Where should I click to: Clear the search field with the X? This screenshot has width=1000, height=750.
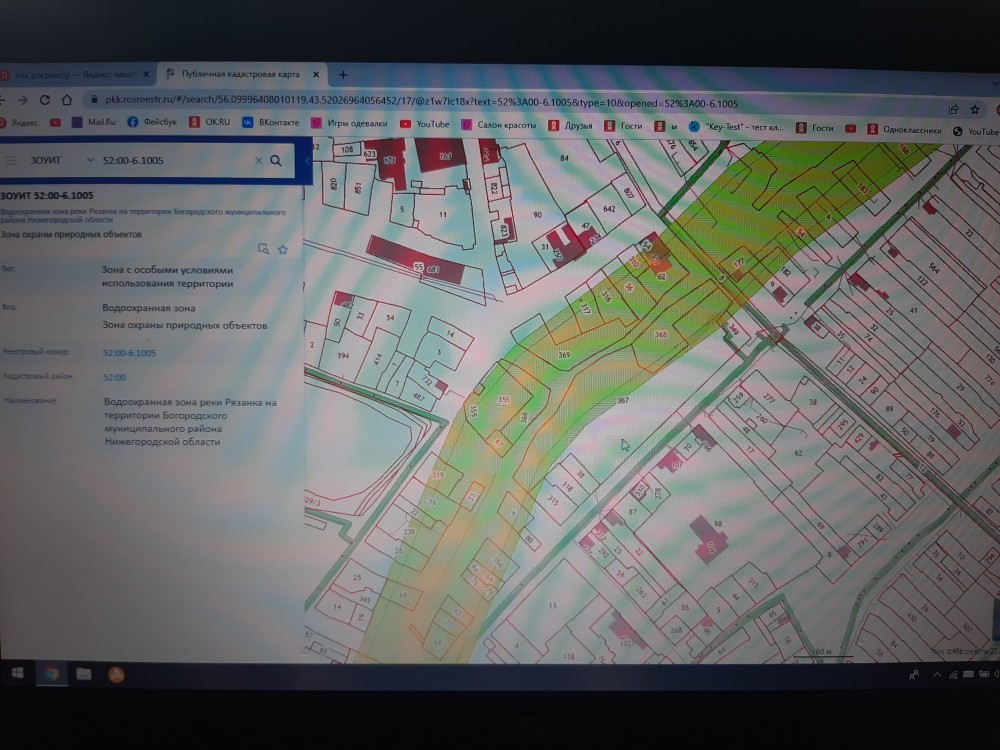[x=258, y=160]
